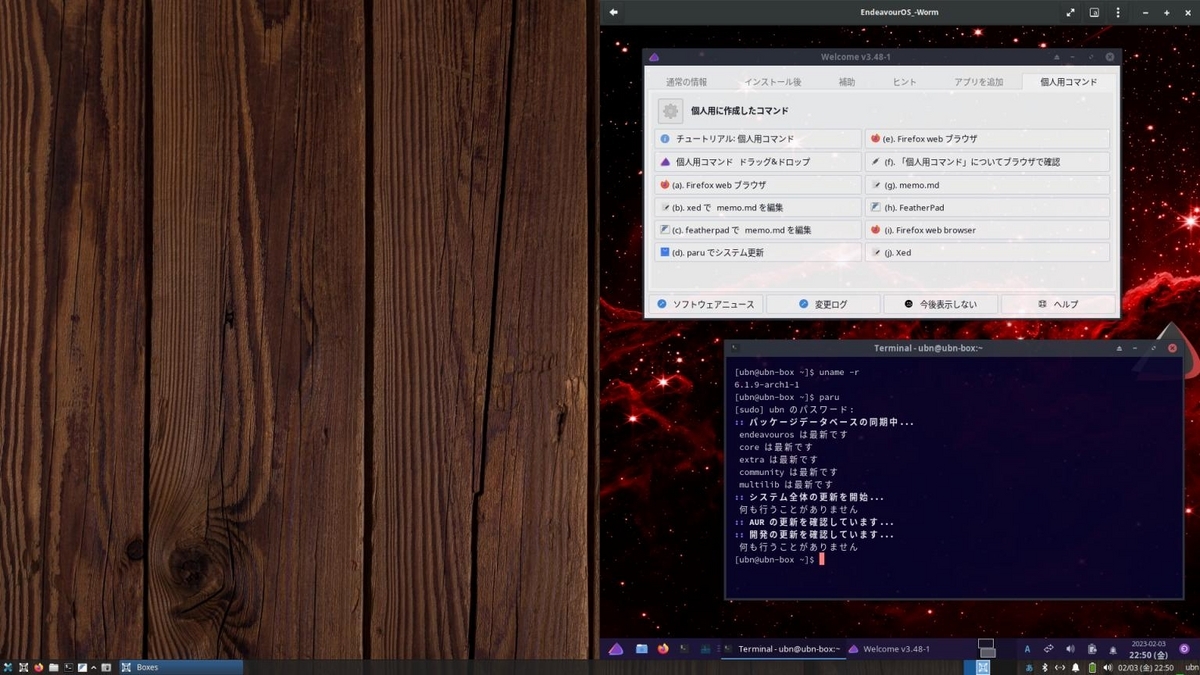This screenshot has height=675, width=1200.
Task: Click input method 'A' icon in guest panel
Action: coord(1027,649)
